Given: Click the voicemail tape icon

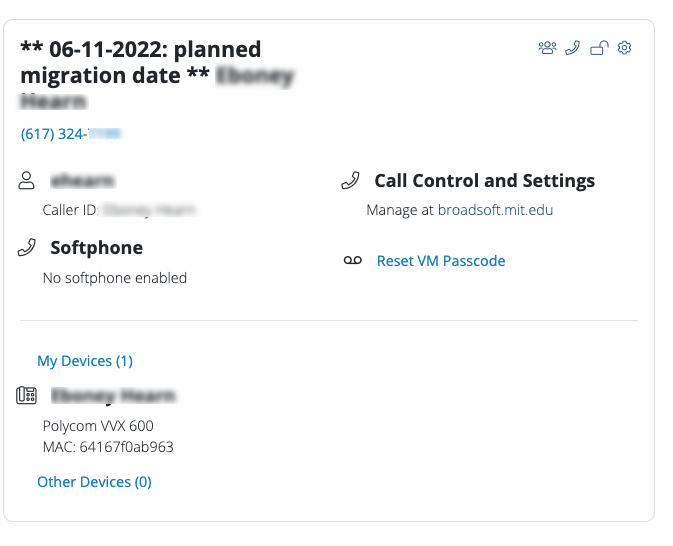Looking at the screenshot, I should click(x=353, y=261).
